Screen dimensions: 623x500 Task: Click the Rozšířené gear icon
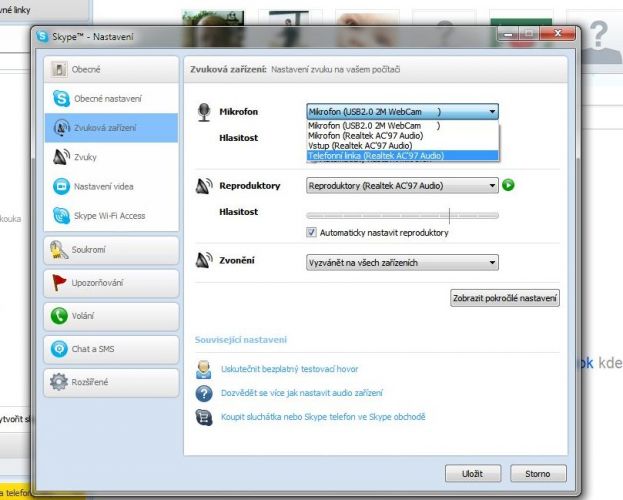59,382
